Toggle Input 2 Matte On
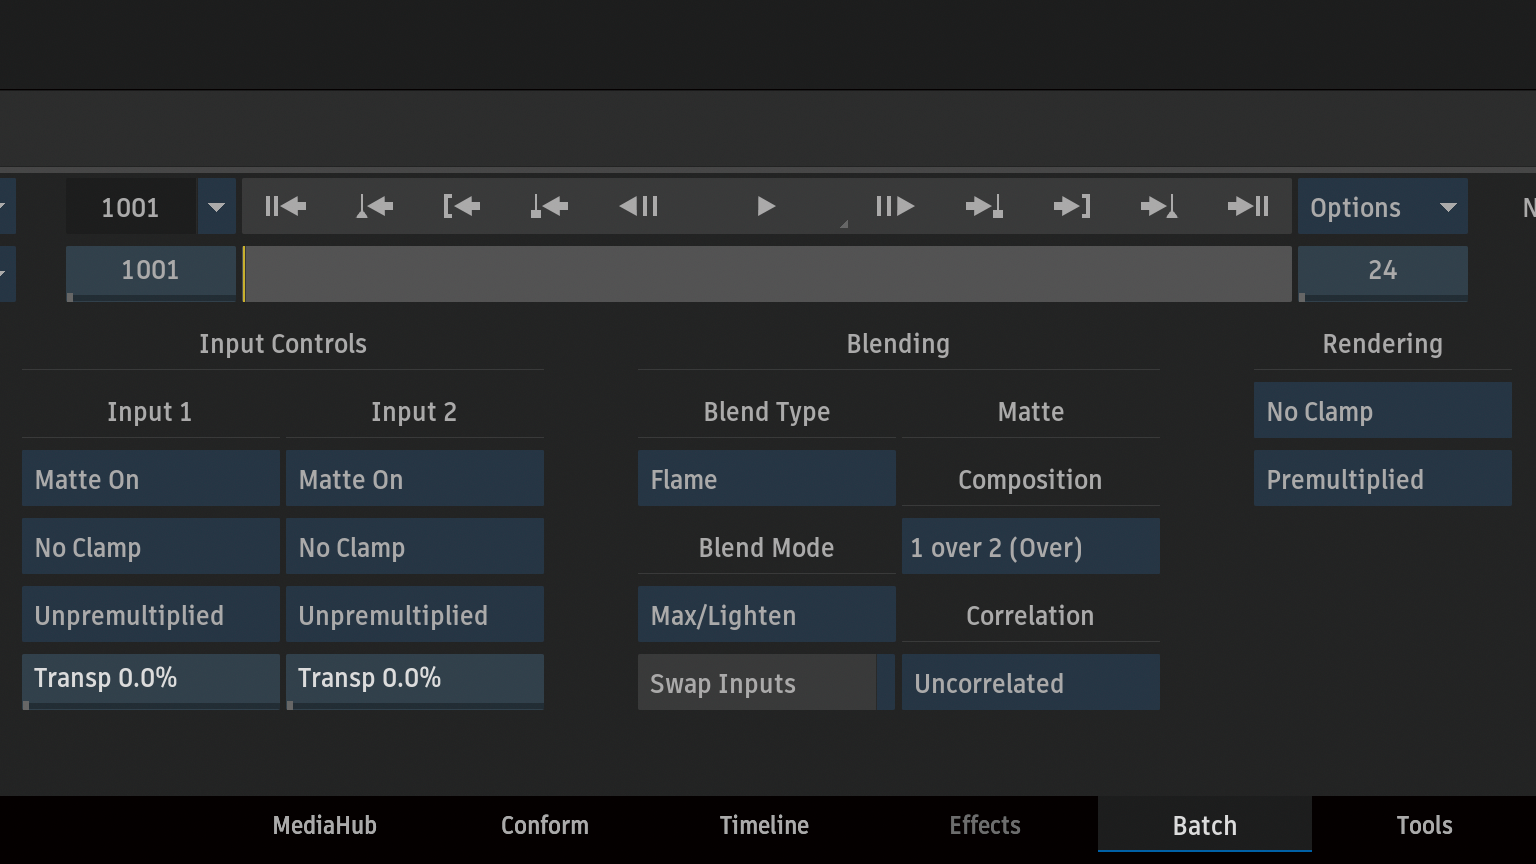 coord(415,479)
